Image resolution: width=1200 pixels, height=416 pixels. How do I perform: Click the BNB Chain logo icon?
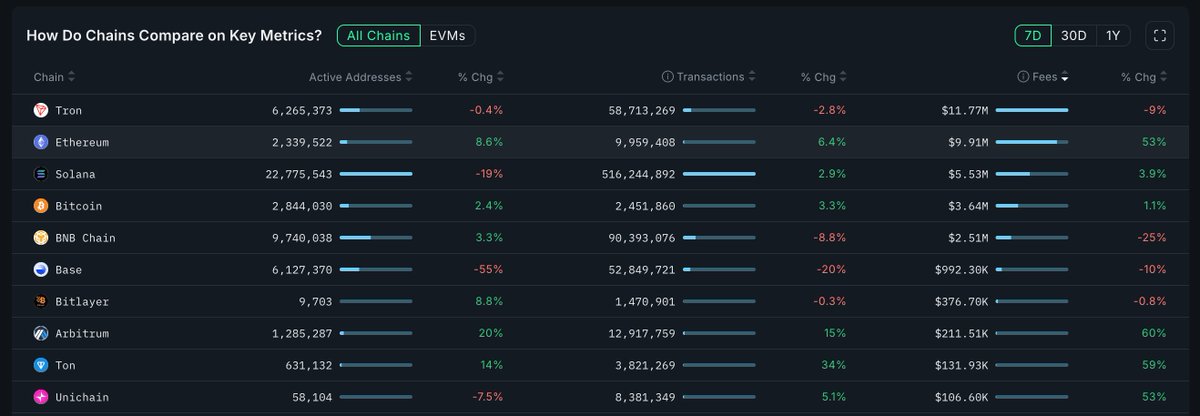point(41,238)
